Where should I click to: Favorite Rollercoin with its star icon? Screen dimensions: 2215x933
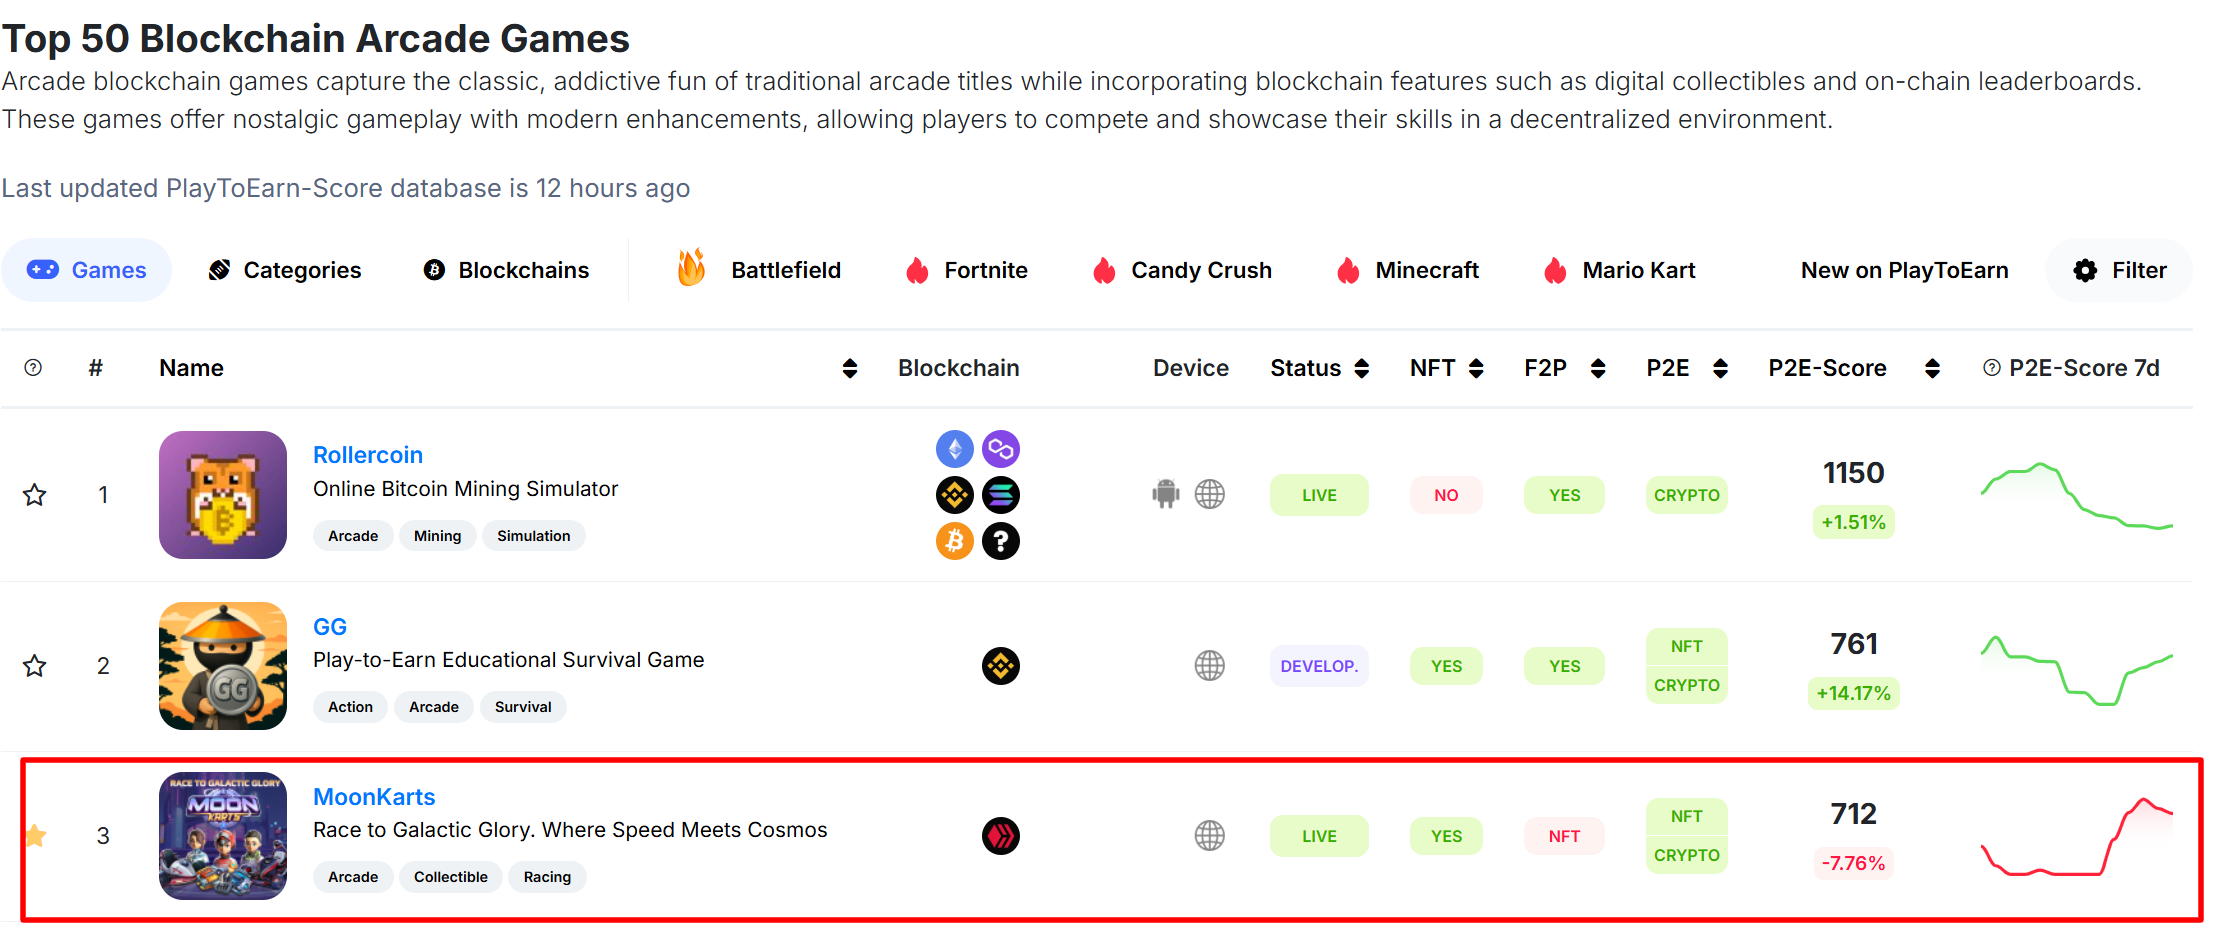35,495
